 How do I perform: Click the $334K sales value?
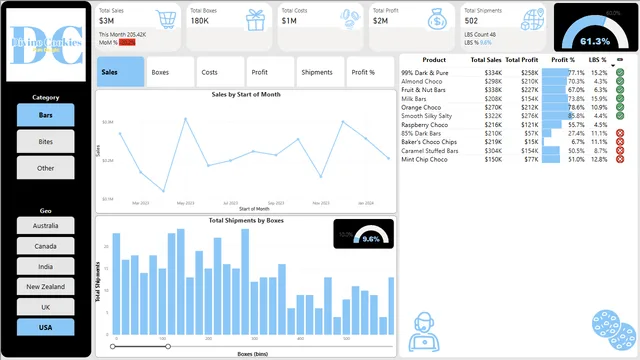[x=493, y=73]
